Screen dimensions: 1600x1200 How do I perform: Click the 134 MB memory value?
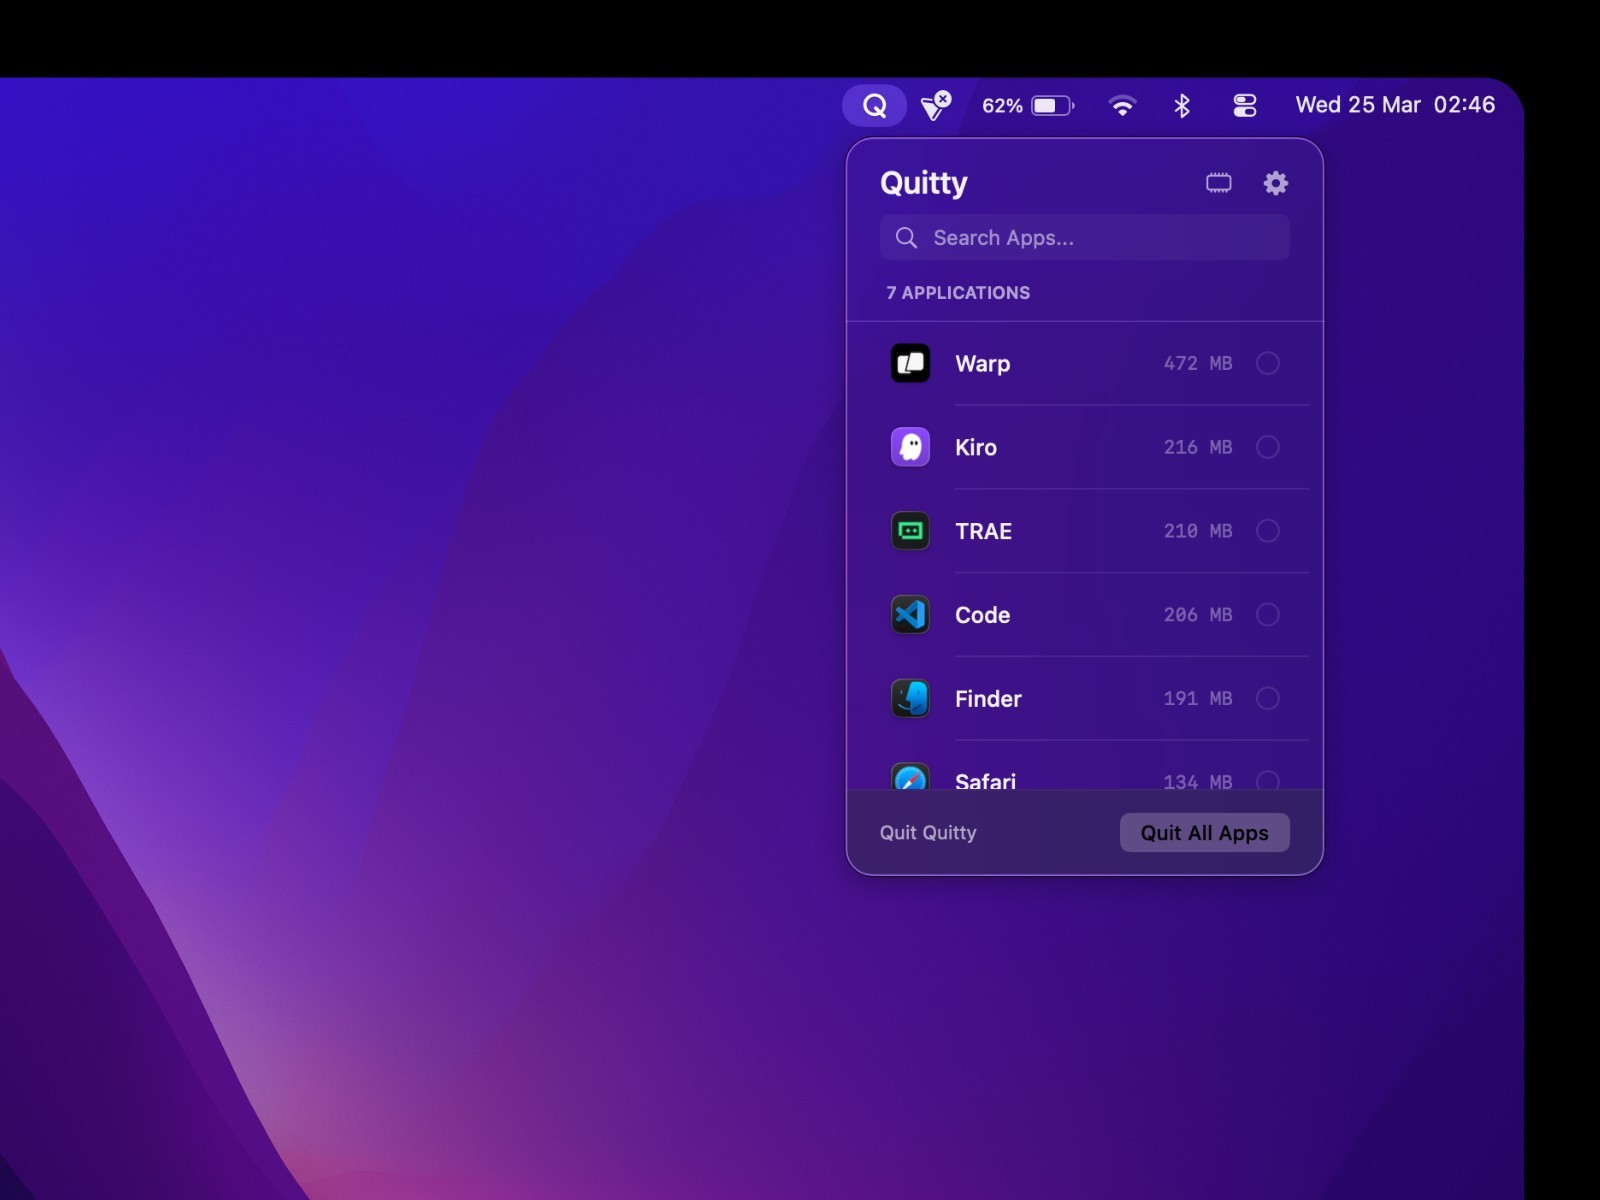click(x=1198, y=780)
